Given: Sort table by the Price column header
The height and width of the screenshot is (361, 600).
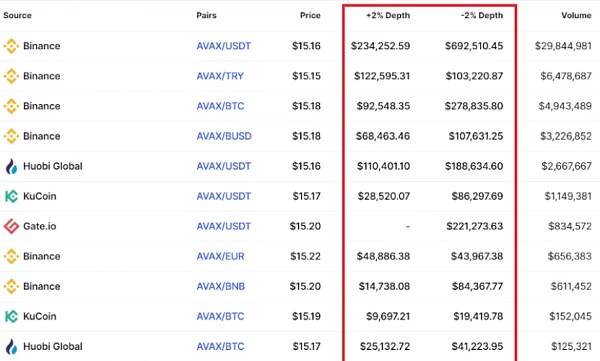Looking at the screenshot, I should point(310,16).
